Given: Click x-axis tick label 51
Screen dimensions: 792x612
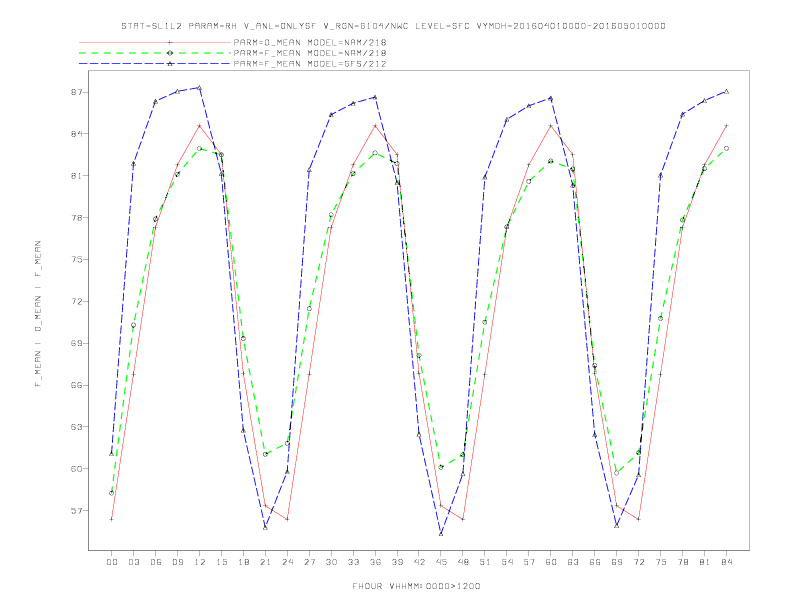Looking at the screenshot, I should tap(485, 562).
